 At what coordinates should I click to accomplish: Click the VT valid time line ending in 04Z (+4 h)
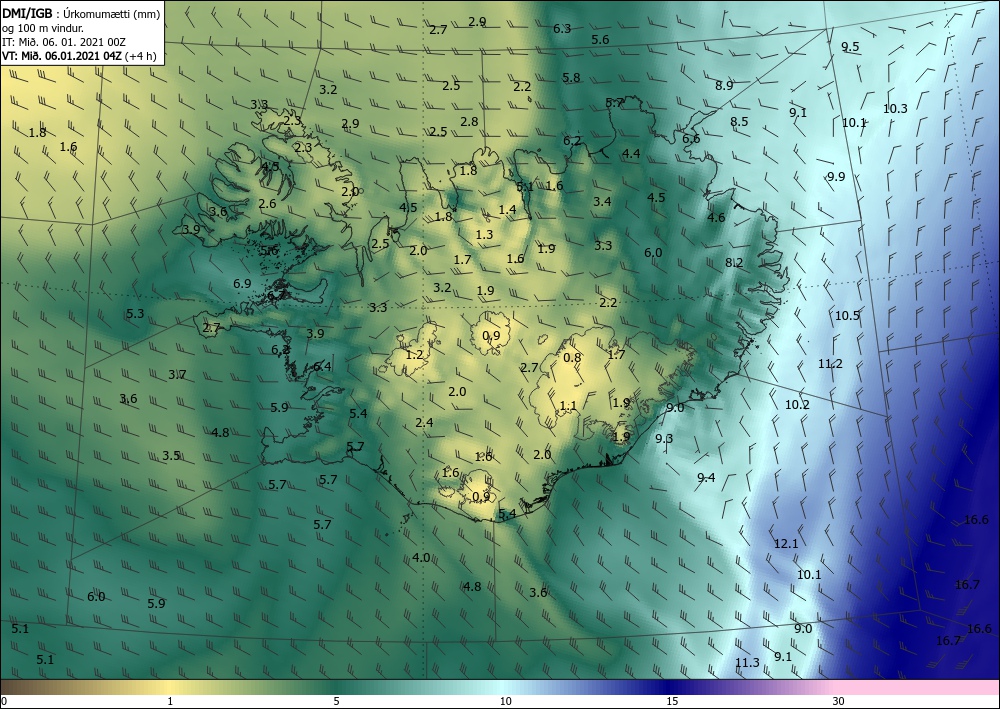tap(77, 55)
